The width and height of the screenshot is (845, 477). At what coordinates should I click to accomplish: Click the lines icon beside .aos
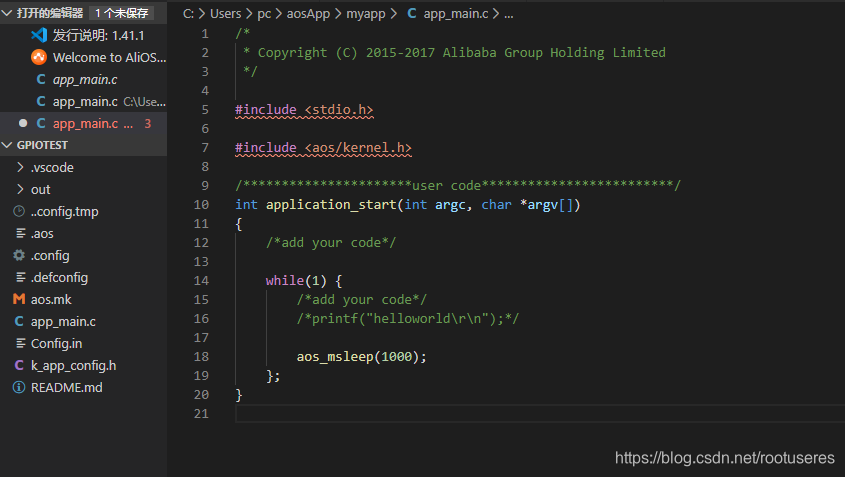coord(20,233)
